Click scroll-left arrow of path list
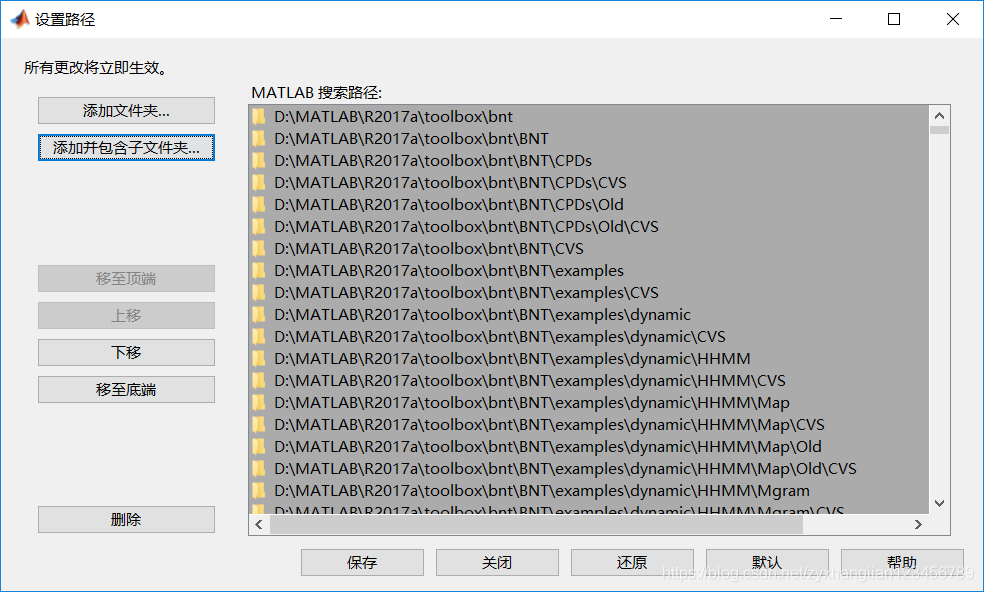 259,524
